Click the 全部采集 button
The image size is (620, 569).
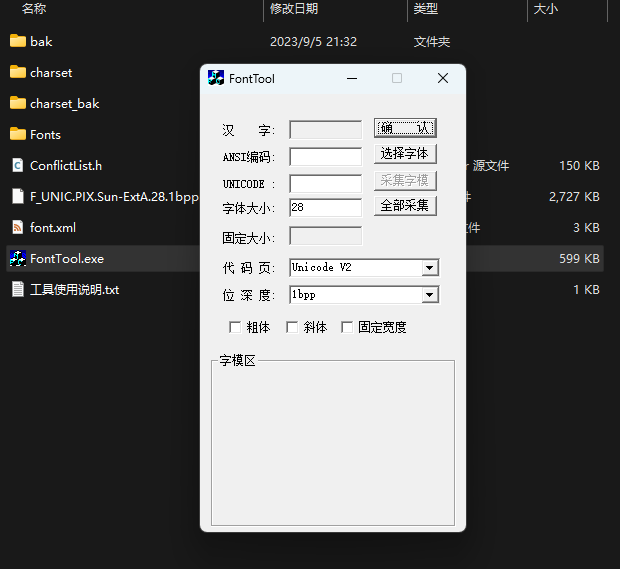coord(405,206)
